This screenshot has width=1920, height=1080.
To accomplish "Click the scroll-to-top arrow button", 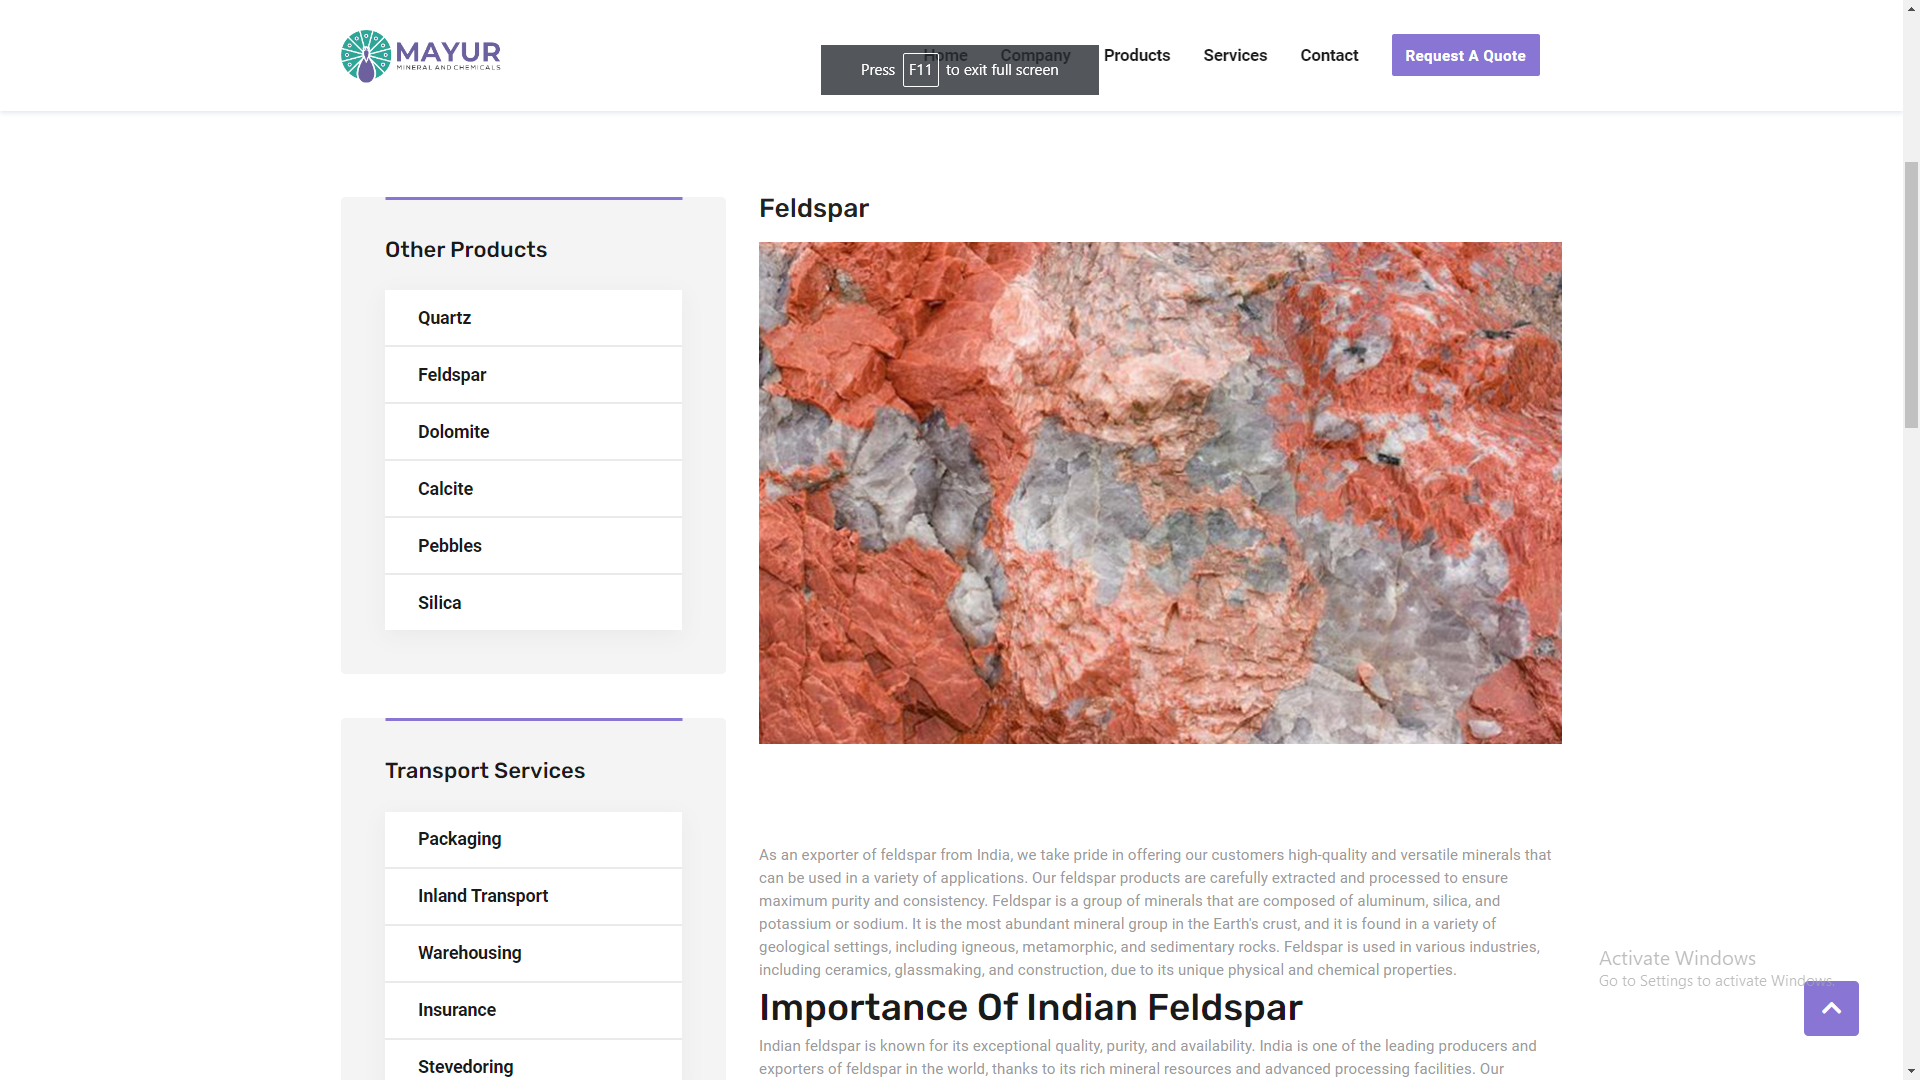I will point(1831,1008).
